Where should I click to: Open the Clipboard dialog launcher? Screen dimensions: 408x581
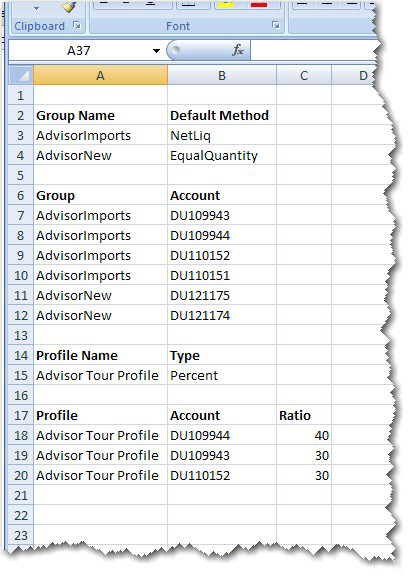pyautogui.click(x=77, y=25)
